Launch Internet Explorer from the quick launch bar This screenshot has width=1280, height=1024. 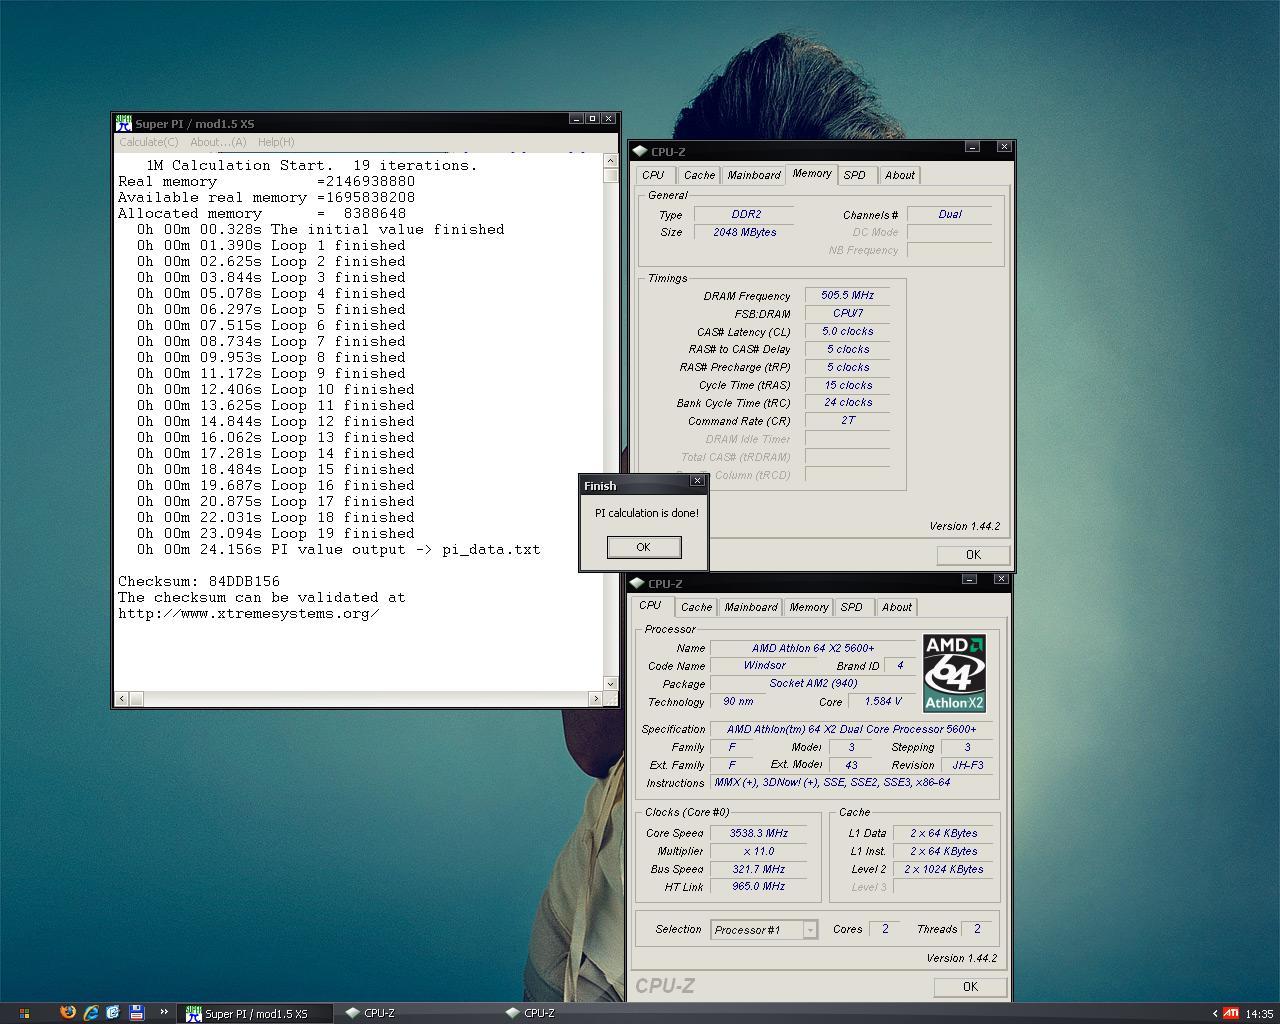[90, 1012]
